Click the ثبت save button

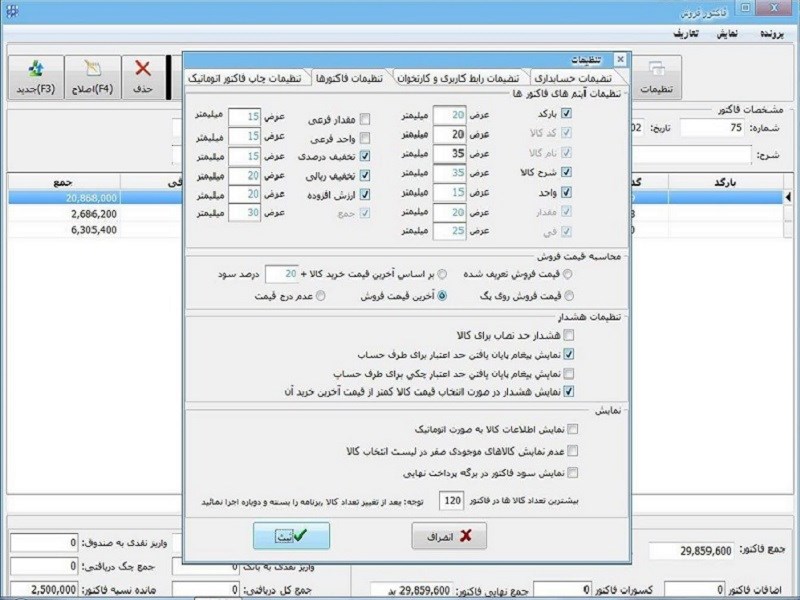[291, 534]
